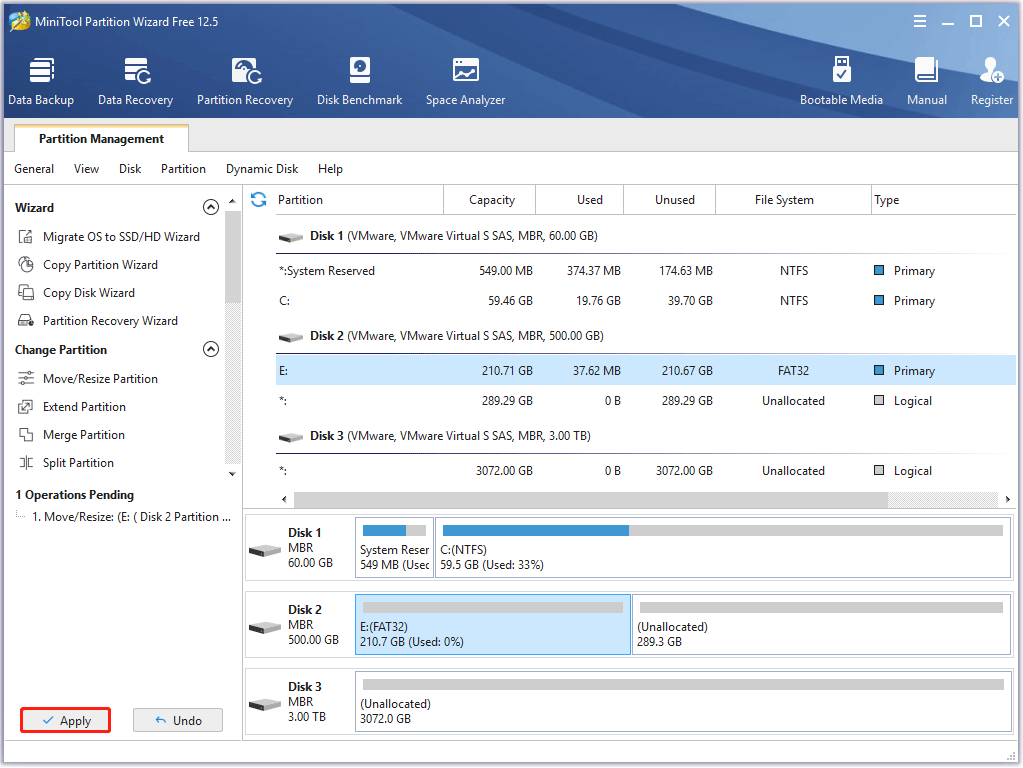Viewport: 1023px width, 768px height.
Task: Click the partition list scroll right arrow
Action: tap(1008, 499)
